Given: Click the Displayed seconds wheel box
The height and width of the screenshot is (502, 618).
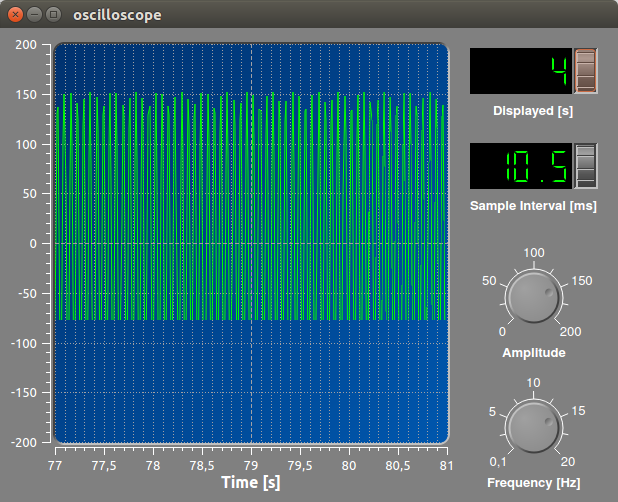Looking at the screenshot, I should coord(585,71).
